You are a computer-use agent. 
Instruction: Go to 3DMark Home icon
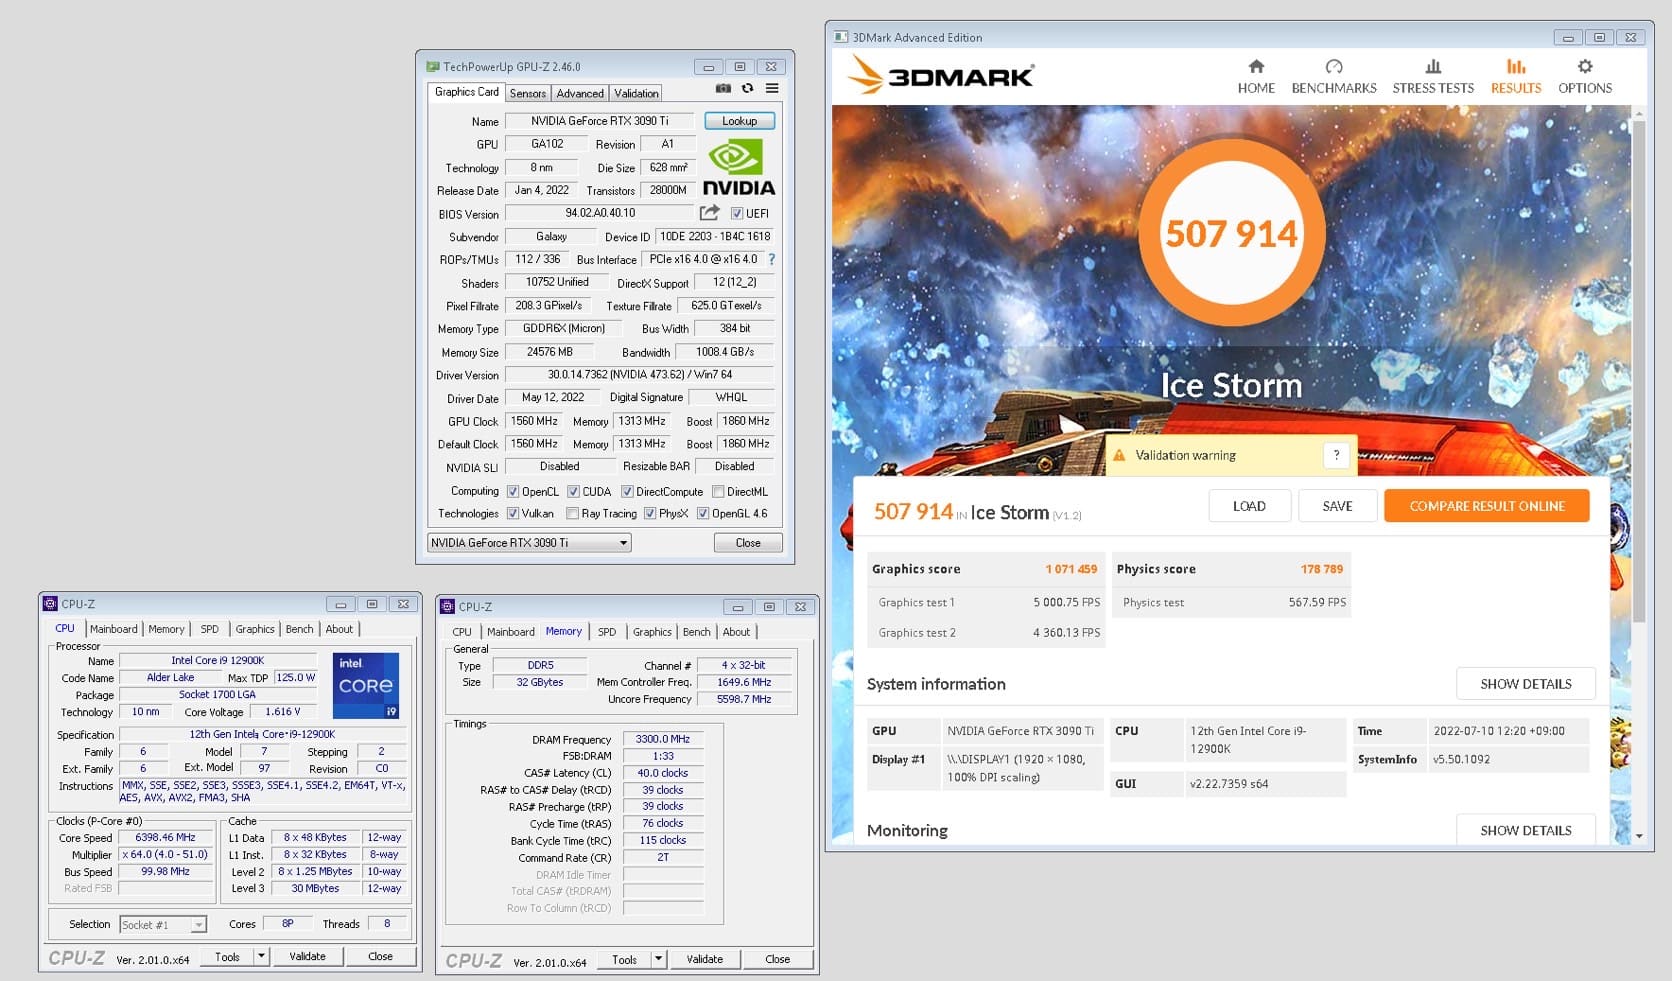pos(1256,67)
